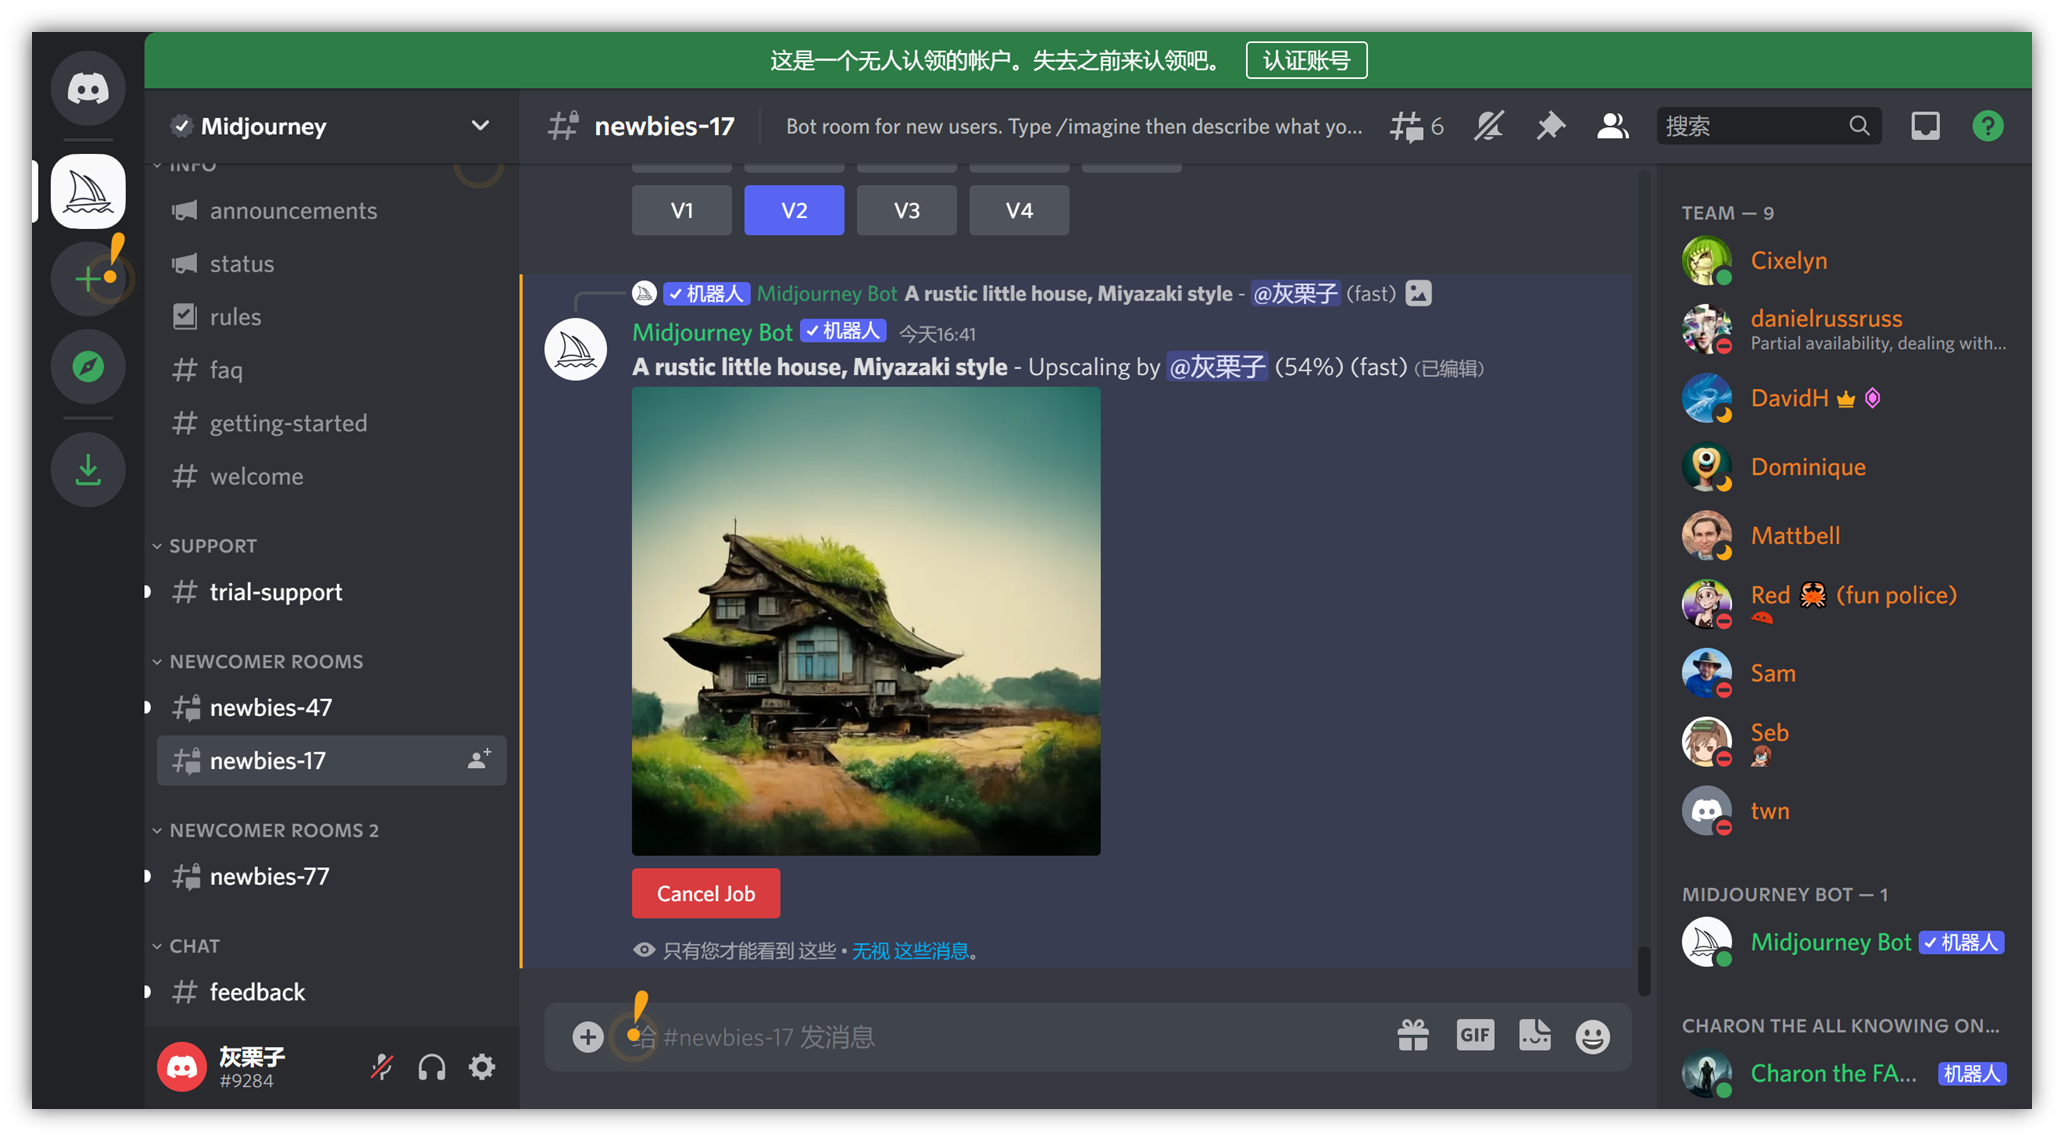Toggle channel notification bell mute
Viewport: 2064px width, 1141px height.
tap(1488, 126)
